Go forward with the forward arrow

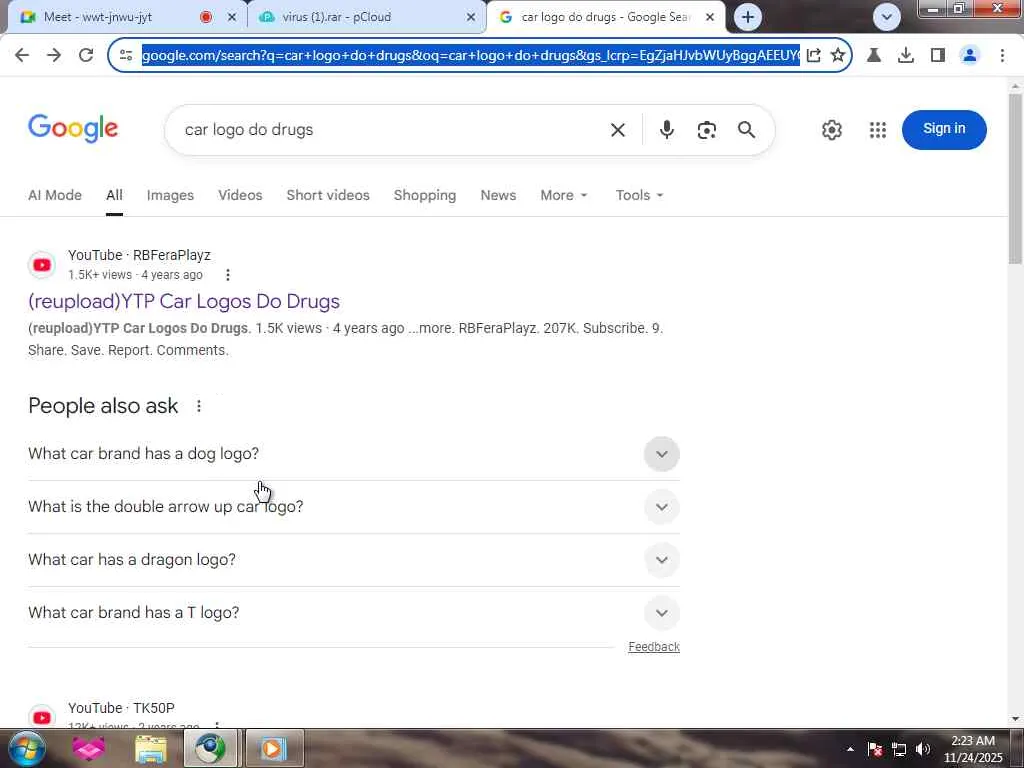coord(54,56)
